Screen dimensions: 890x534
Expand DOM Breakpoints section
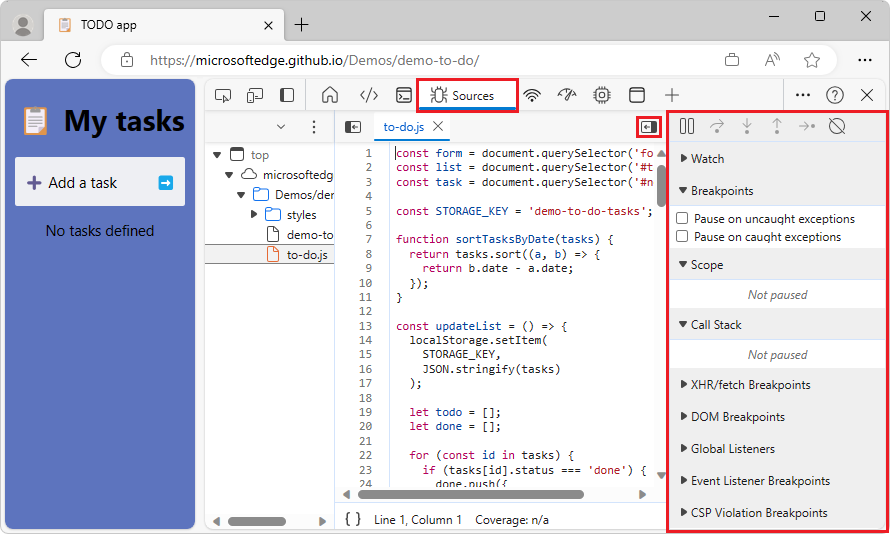pyautogui.click(x=732, y=417)
